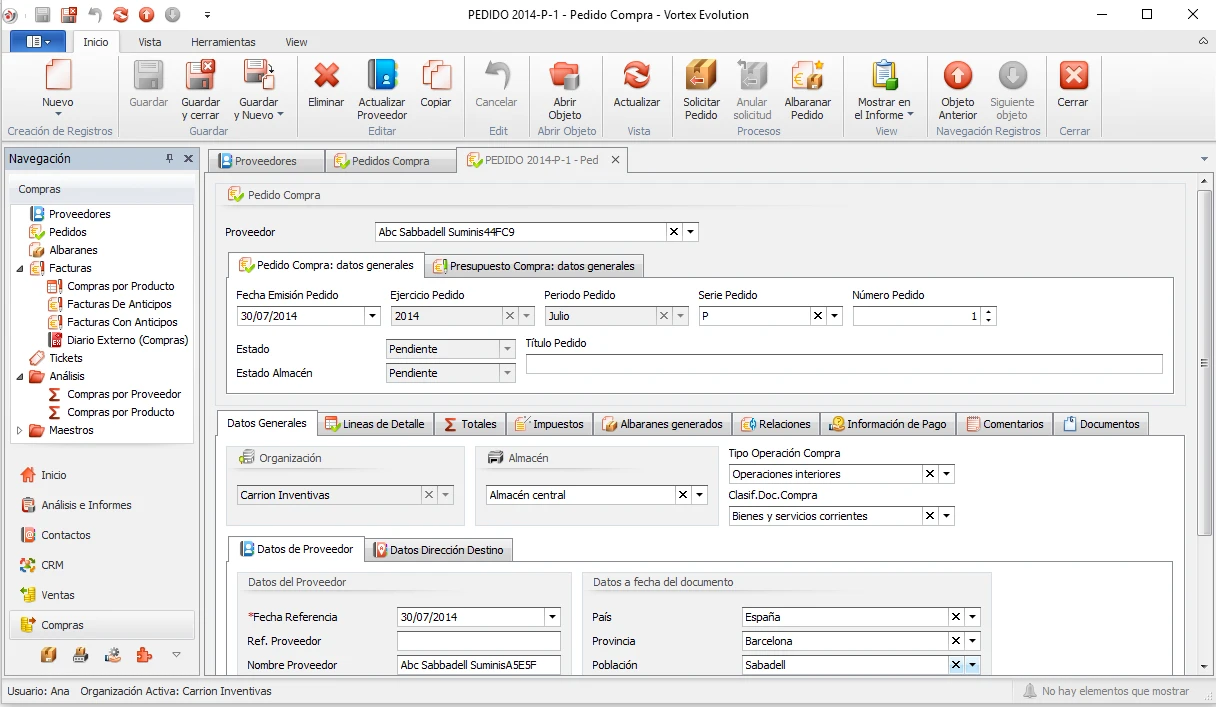1216x707 pixels.
Task: Increase Número Pedido with up spinner
Action: click(x=989, y=311)
